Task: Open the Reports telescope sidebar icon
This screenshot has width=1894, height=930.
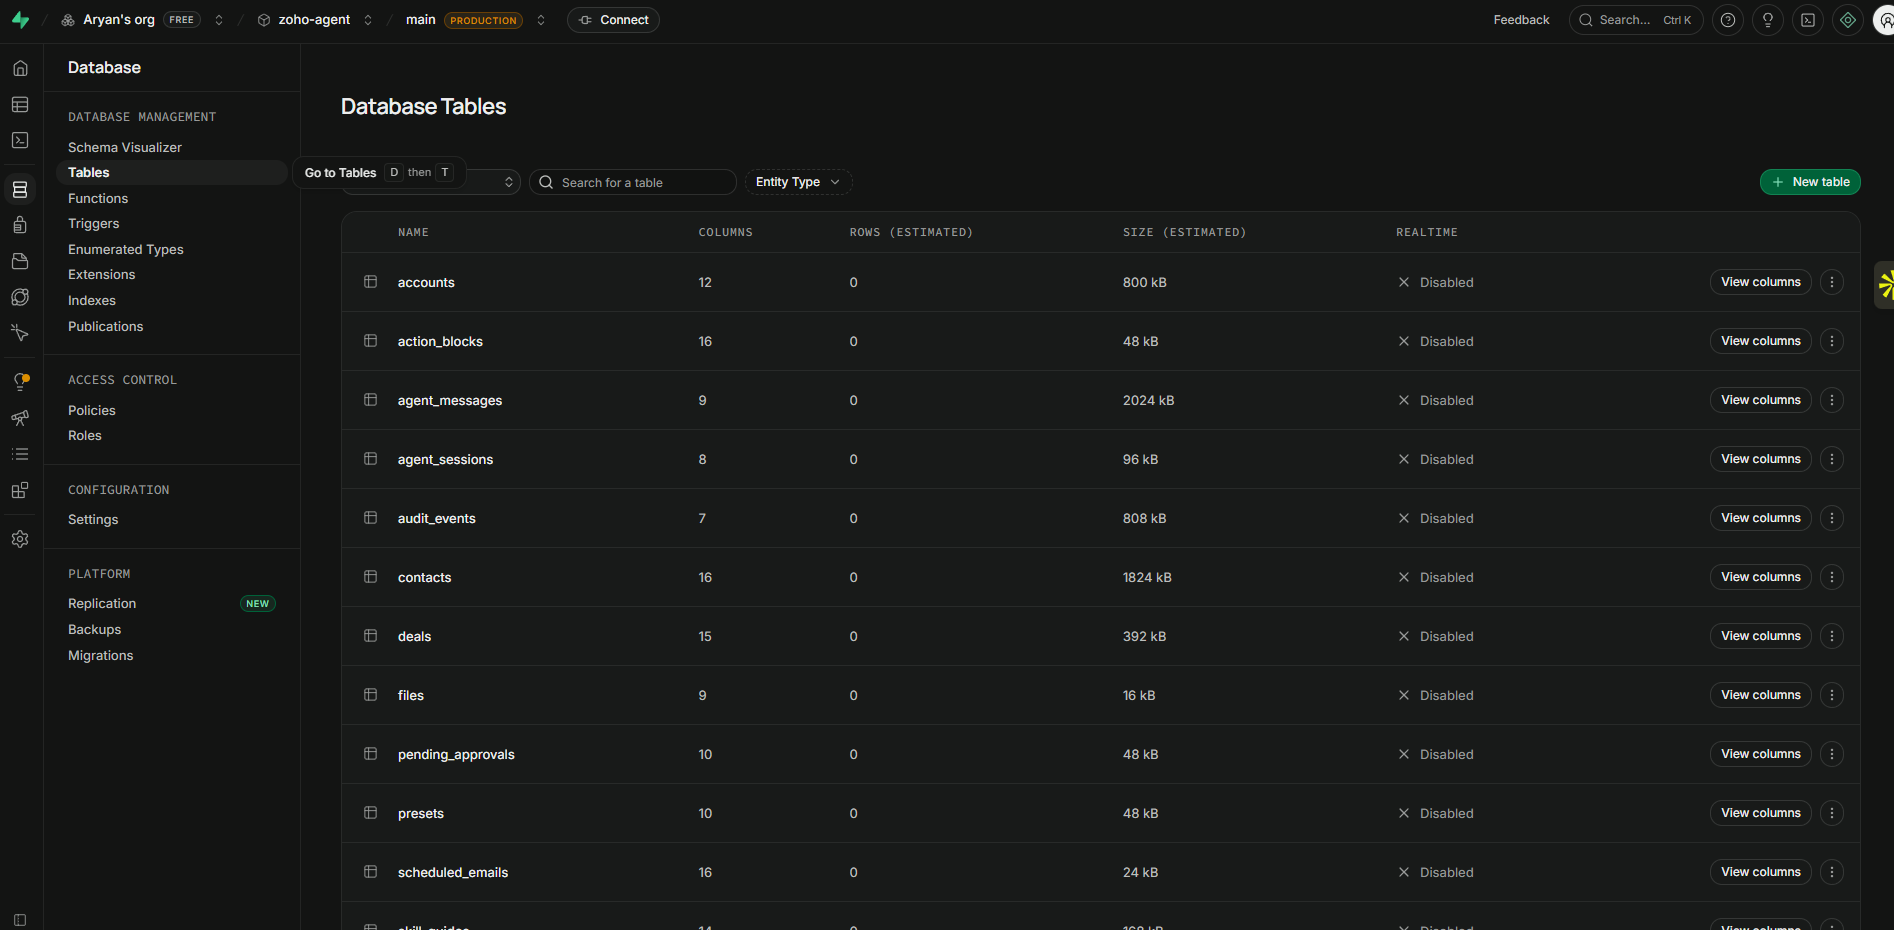Action: pyautogui.click(x=20, y=418)
